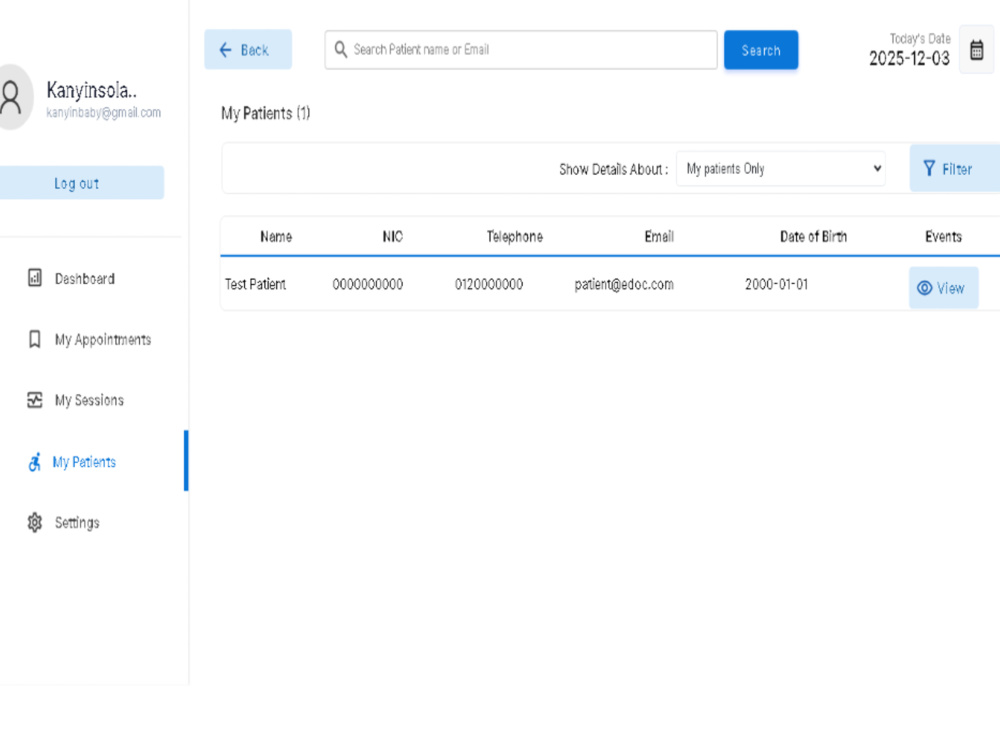Click the patient@edoc.com email cell
The image size is (1000, 750).
click(624, 284)
